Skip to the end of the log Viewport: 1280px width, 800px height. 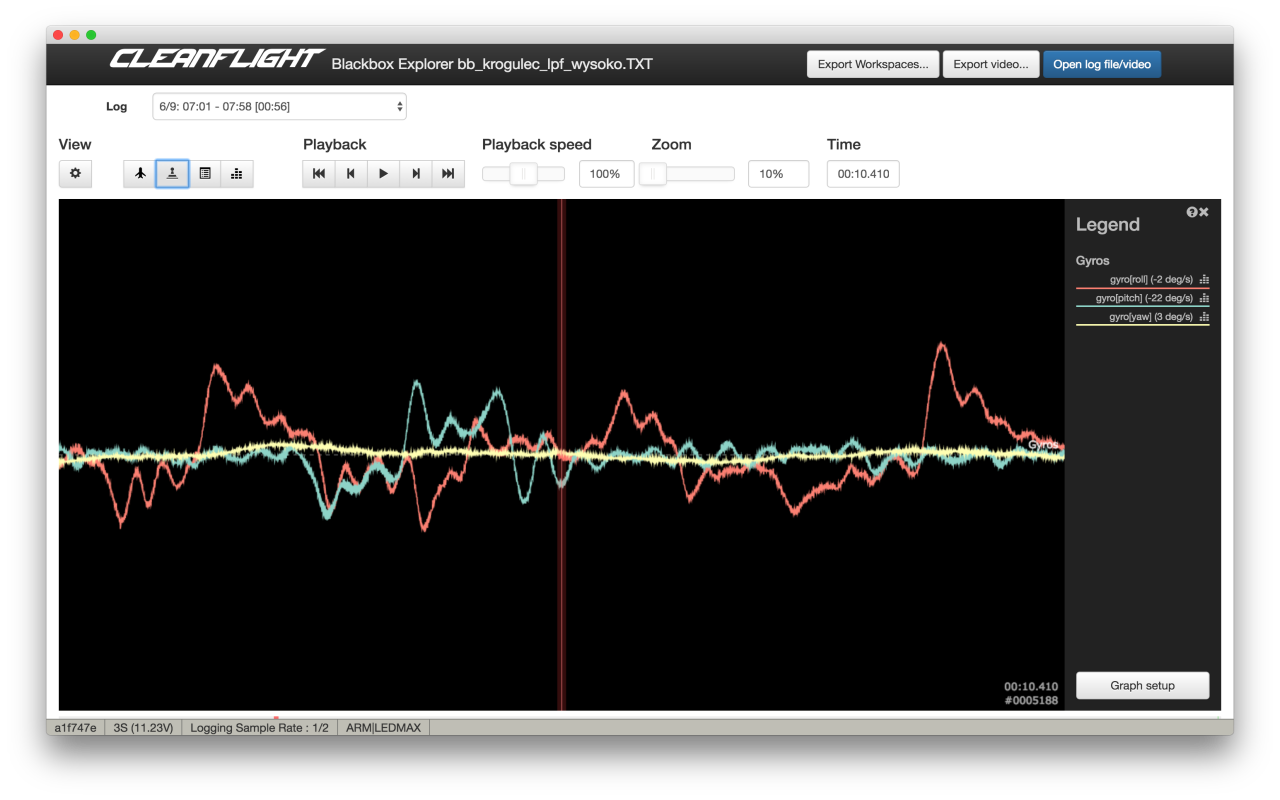point(447,173)
